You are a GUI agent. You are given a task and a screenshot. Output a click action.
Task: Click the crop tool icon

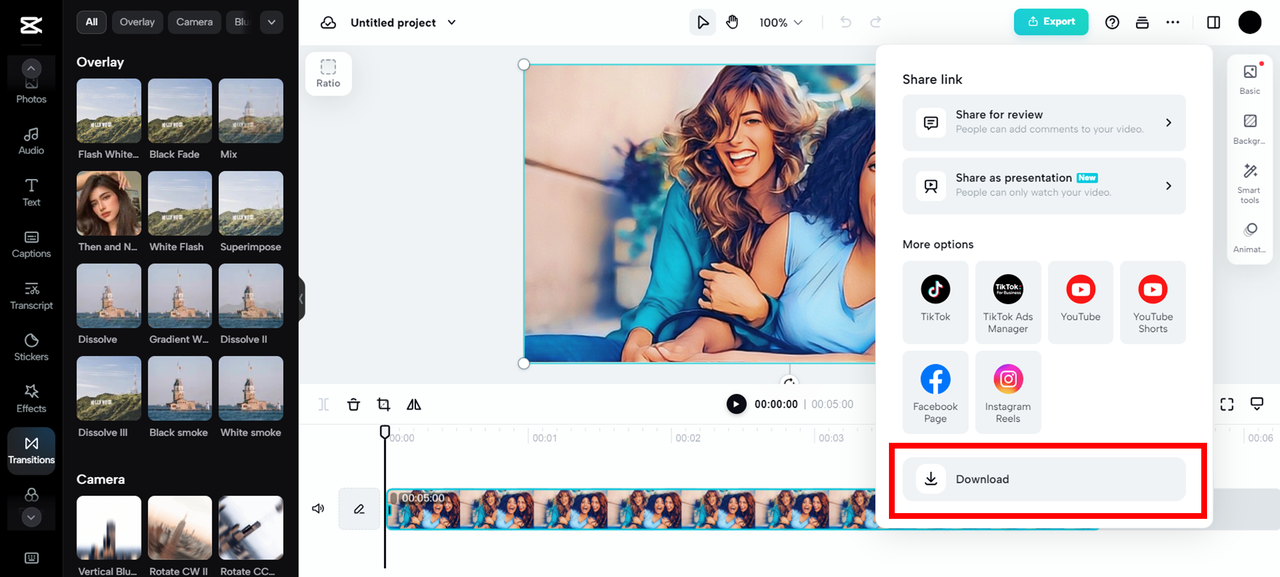click(x=383, y=404)
